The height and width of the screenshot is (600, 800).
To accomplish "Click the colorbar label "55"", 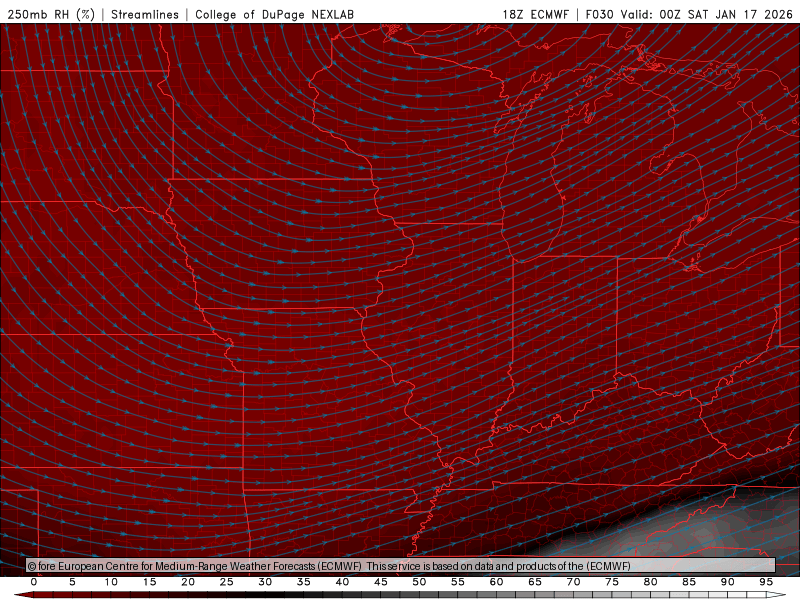I will [x=458, y=582].
